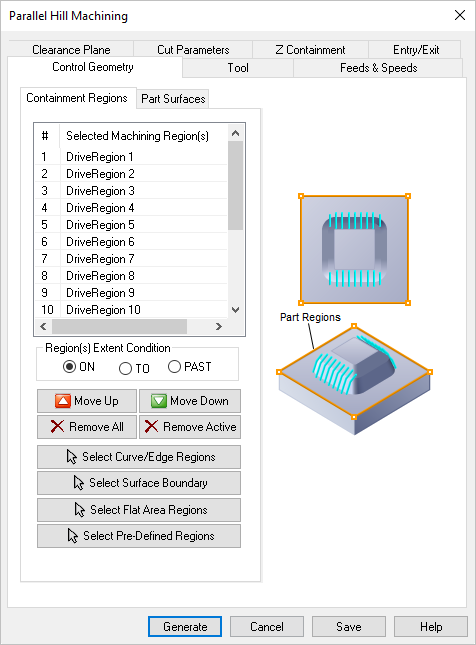Select DriveRegion 10 in the list

coord(131,310)
